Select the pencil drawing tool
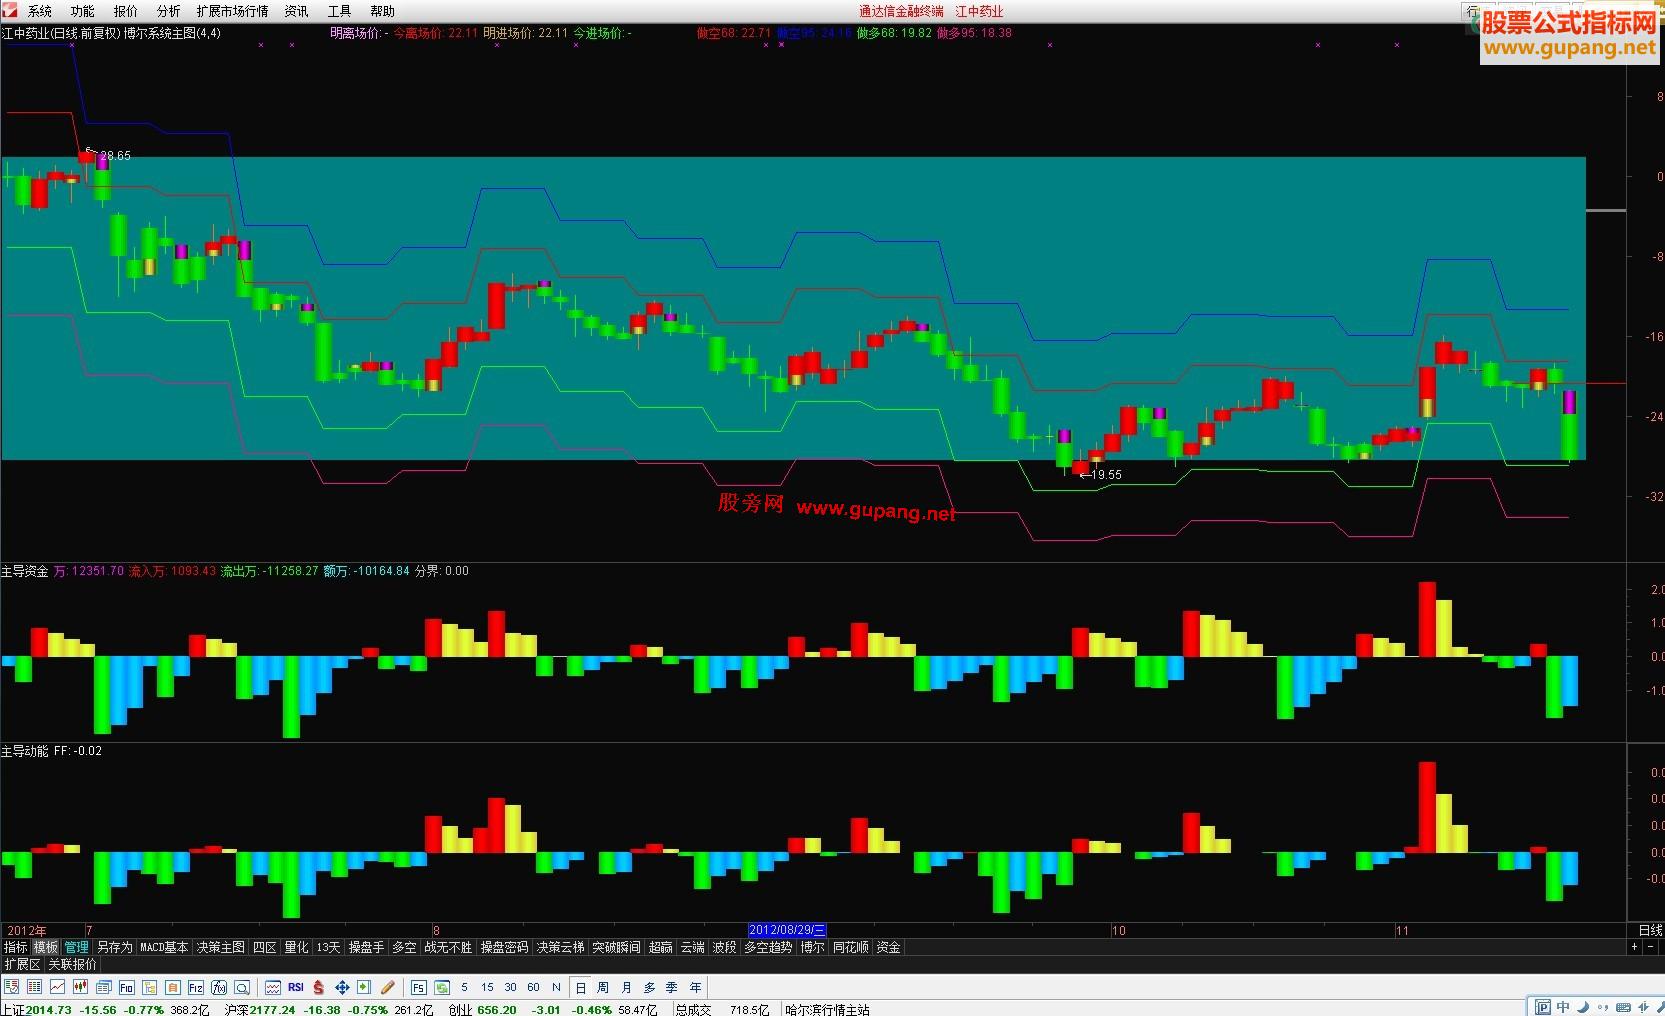 (388, 987)
